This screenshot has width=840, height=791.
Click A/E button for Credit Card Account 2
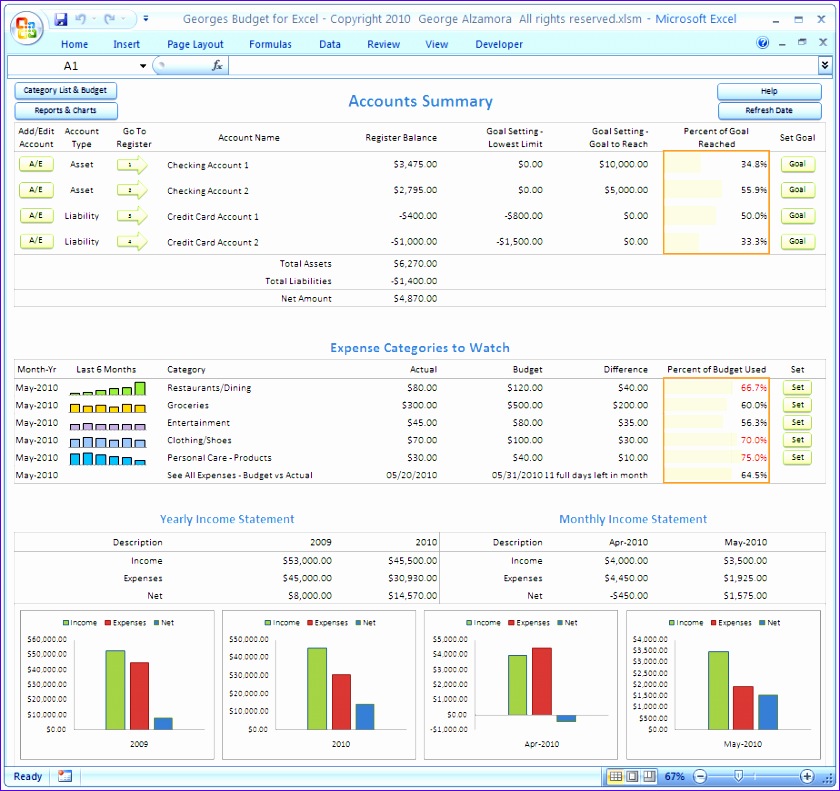(x=36, y=240)
